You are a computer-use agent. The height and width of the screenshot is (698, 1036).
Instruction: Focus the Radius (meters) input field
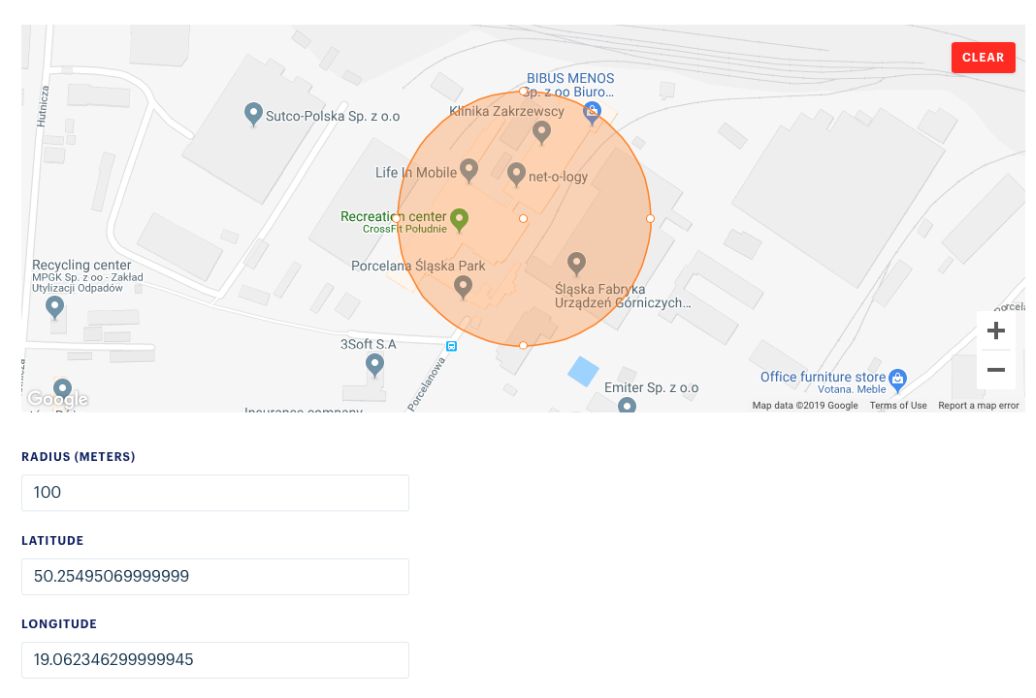click(215, 493)
